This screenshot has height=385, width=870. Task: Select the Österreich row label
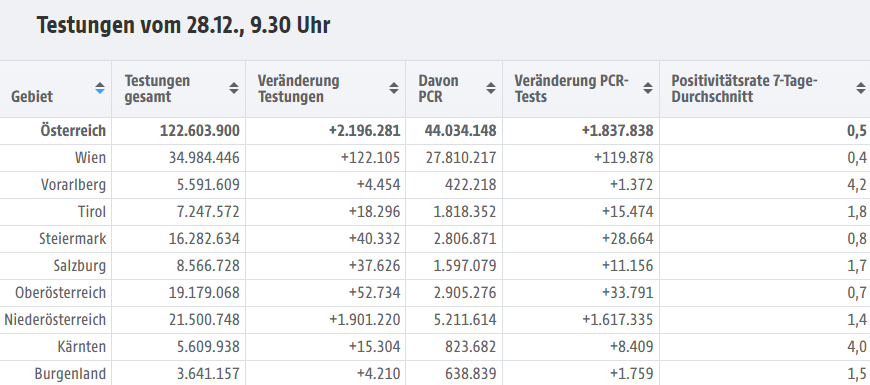(x=73, y=131)
